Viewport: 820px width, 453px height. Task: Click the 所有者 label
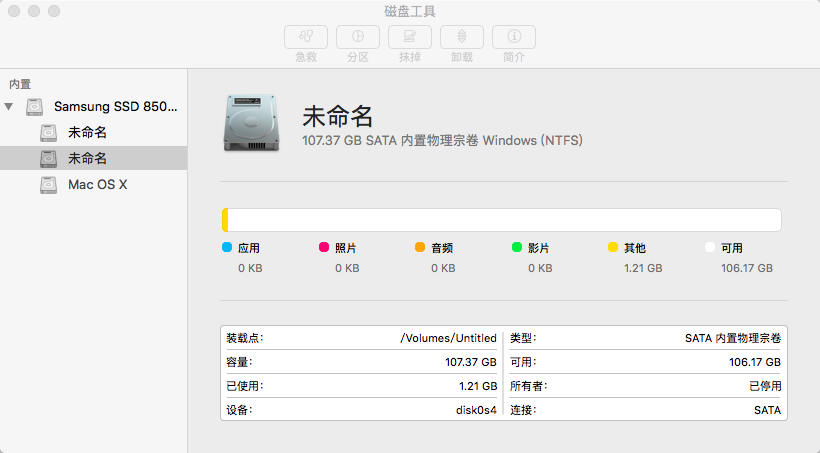click(528, 386)
